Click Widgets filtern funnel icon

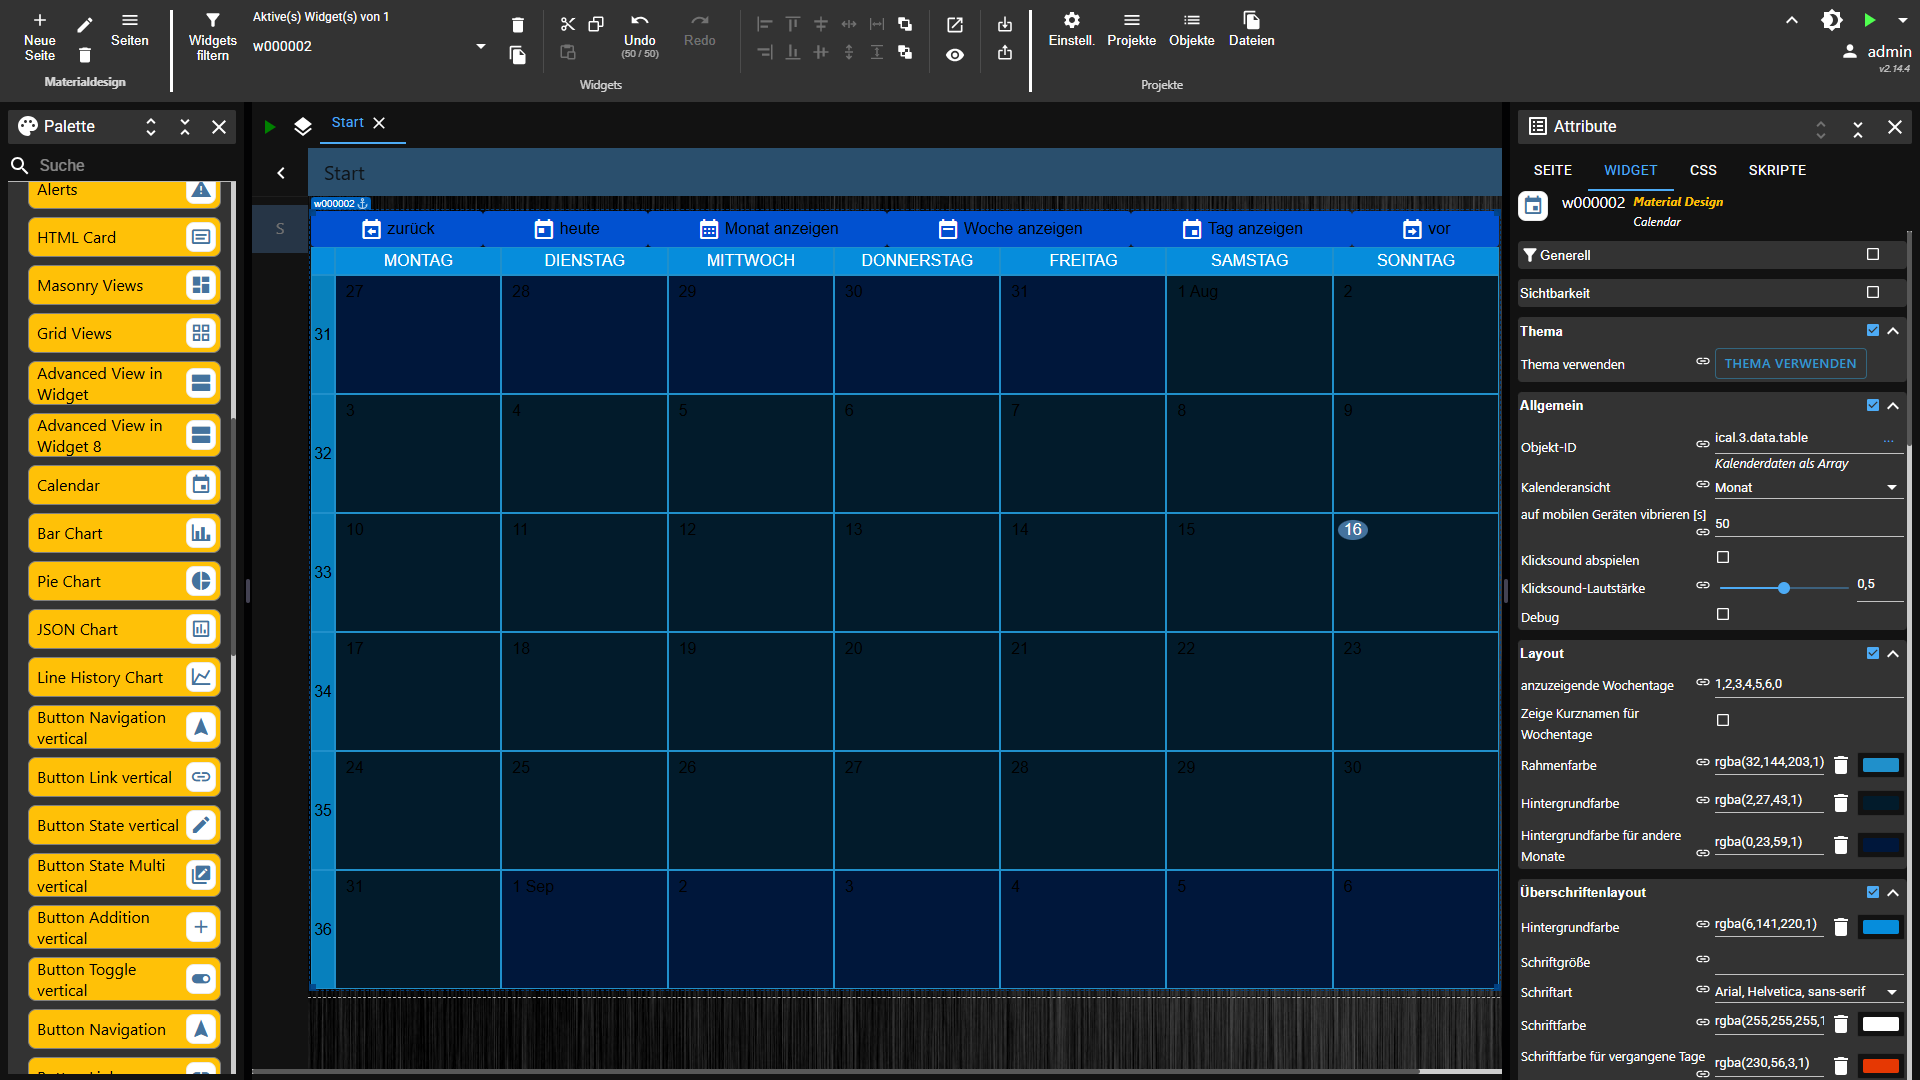(213, 20)
